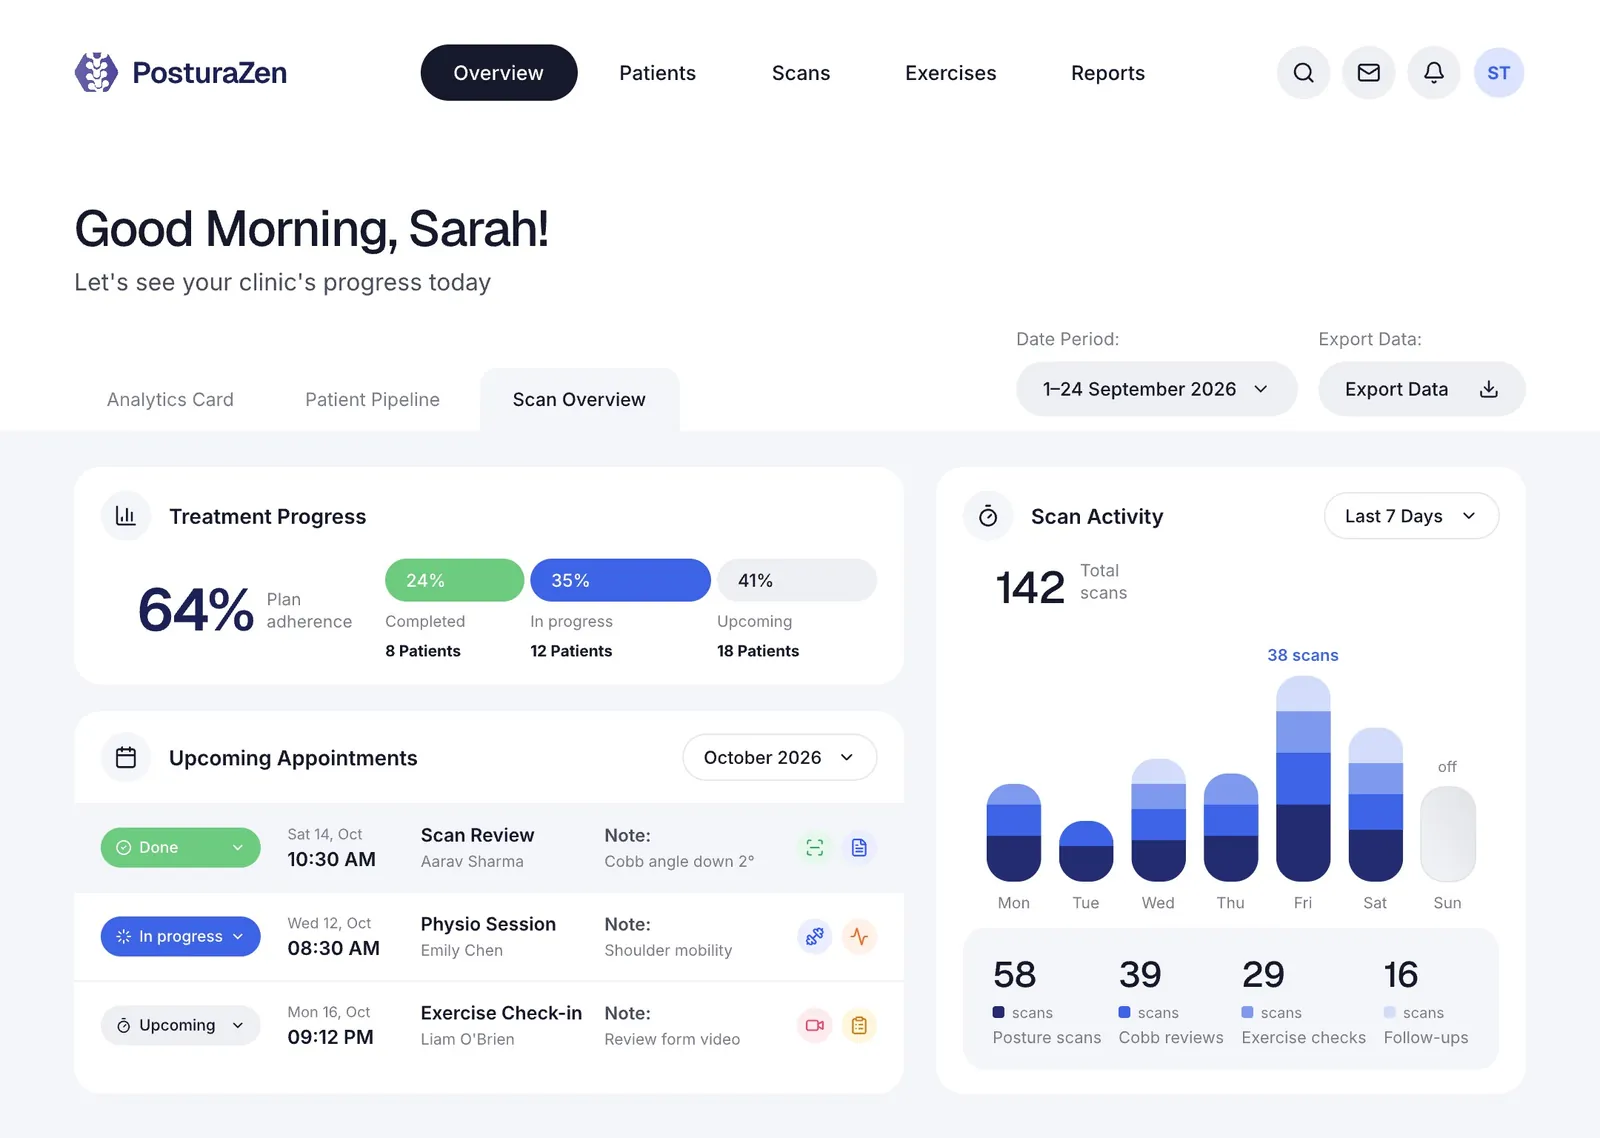Click the greyed Sun off bar

(x=1447, y=833)
